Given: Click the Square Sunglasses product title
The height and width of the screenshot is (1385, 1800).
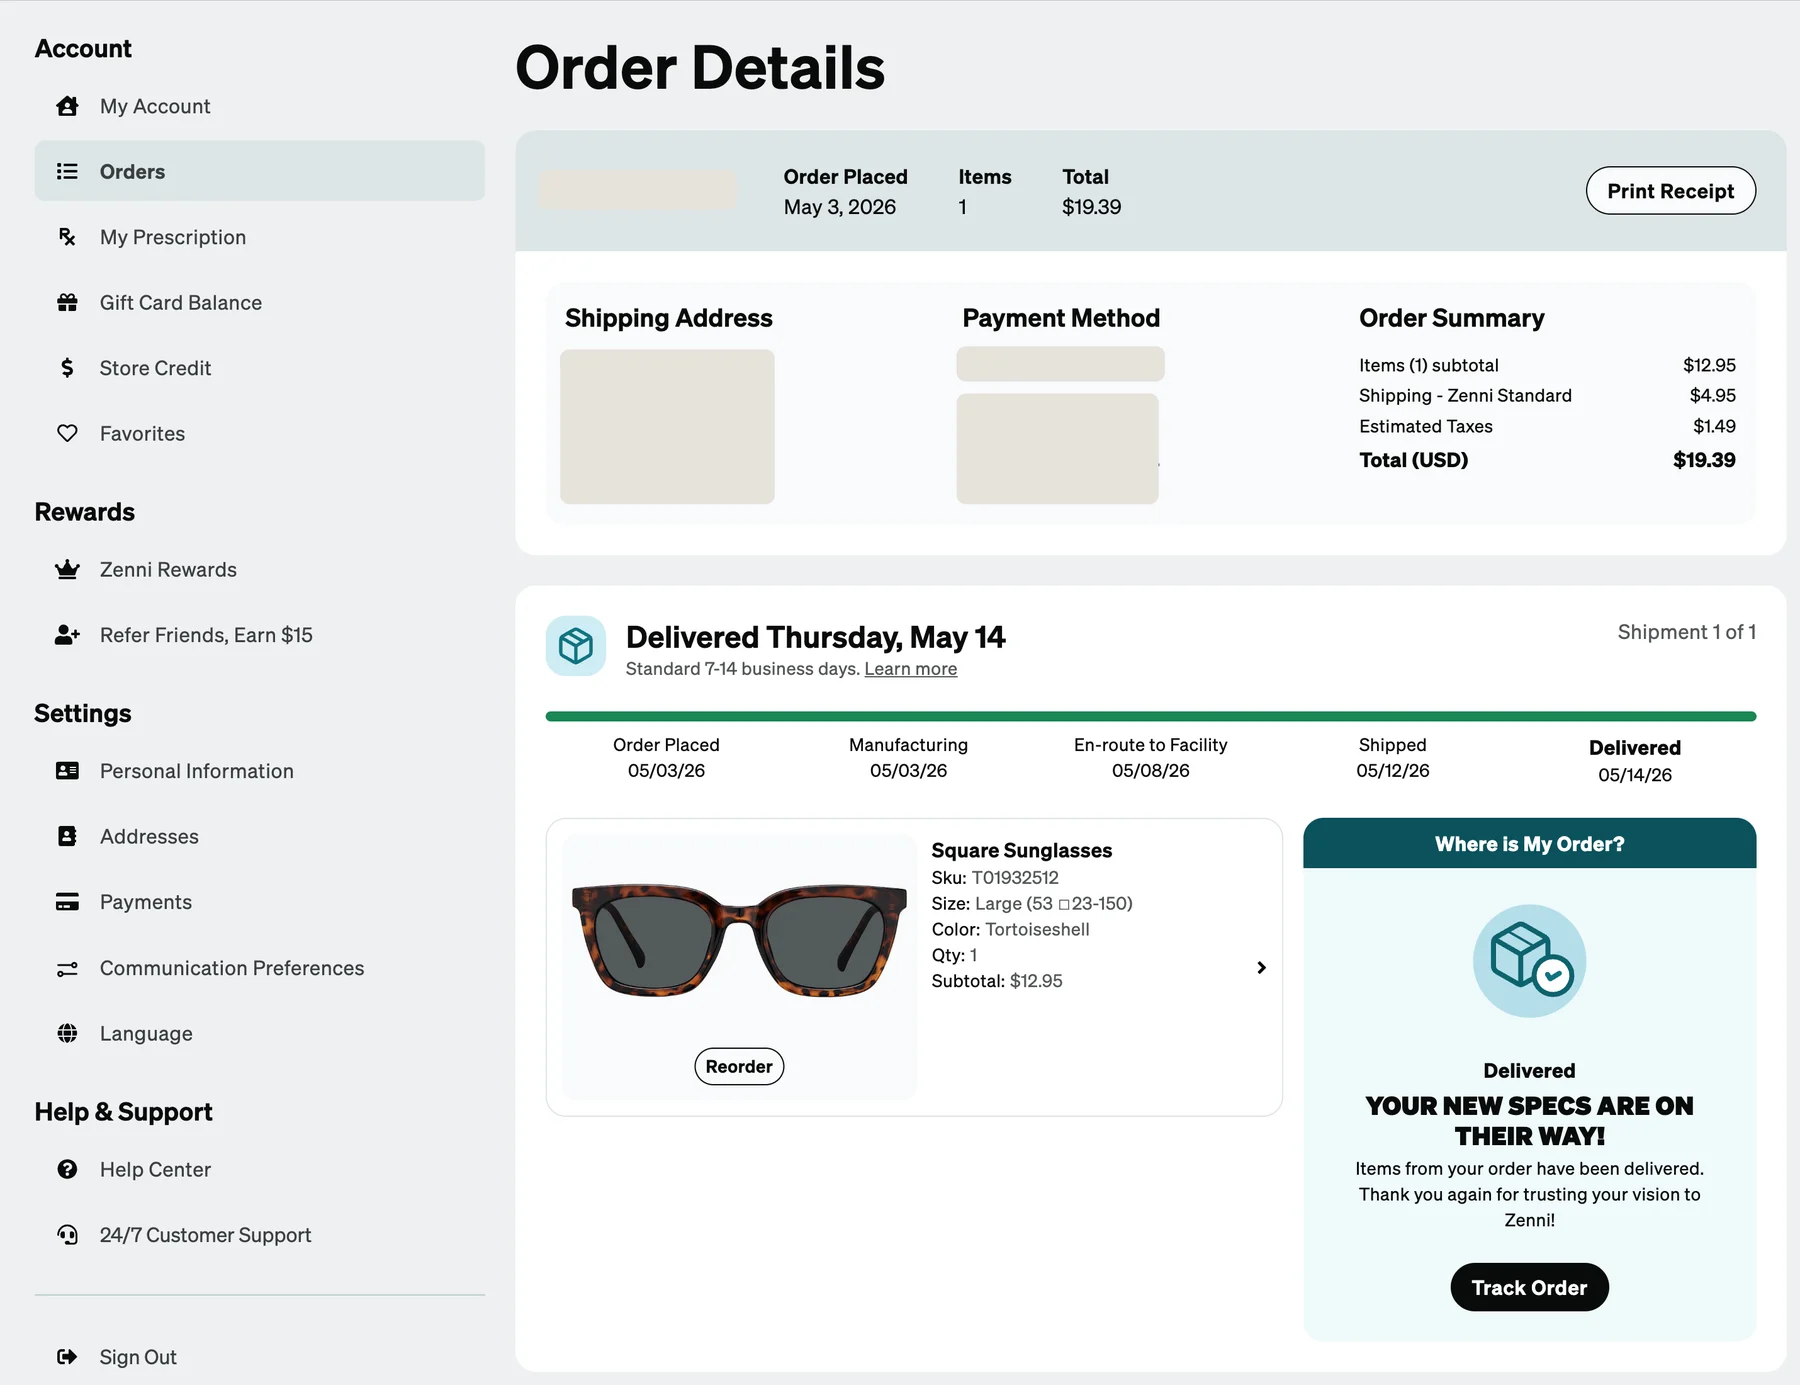Looking at the screenshot, I should [x=1021, y=850].
